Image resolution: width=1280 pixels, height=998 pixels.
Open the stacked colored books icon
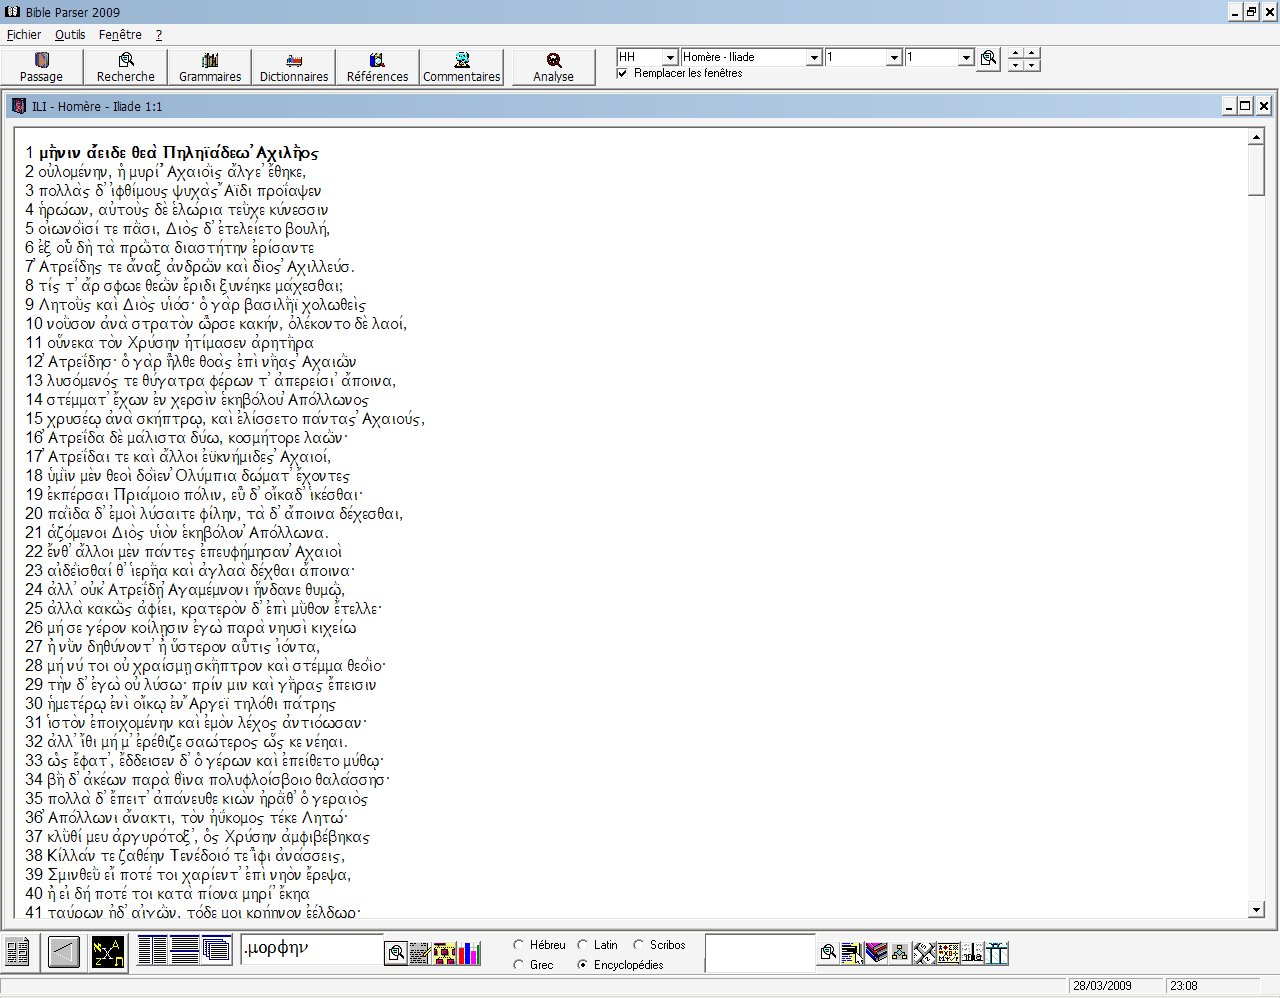pos(876,953)
